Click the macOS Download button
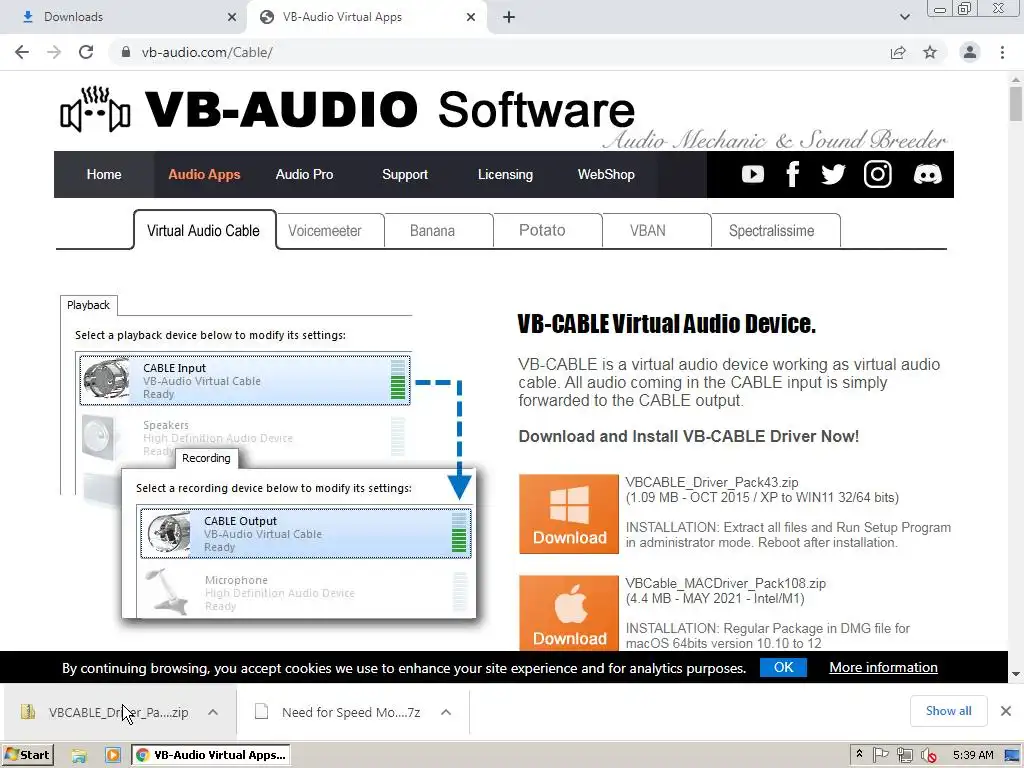1024x768 pixels. [x=569, y=613]
